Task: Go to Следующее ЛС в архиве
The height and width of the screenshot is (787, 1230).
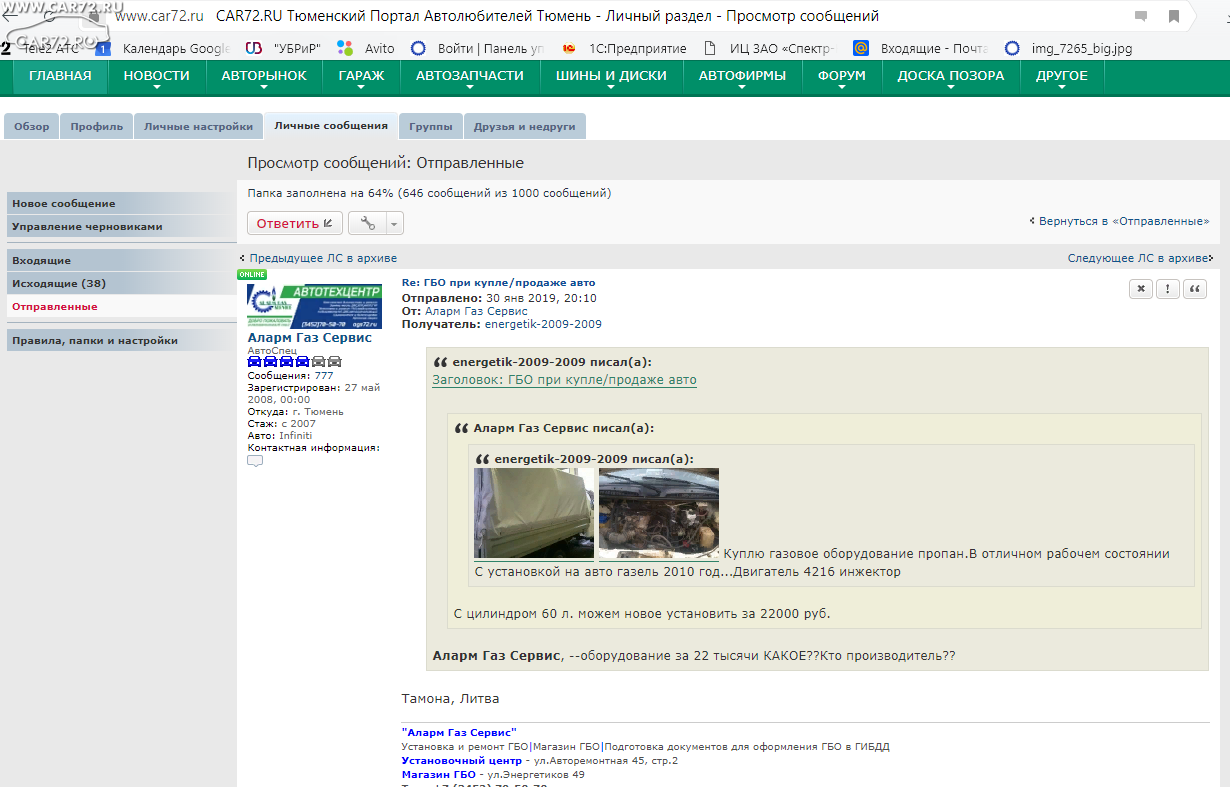Action: coord(1138,258)
